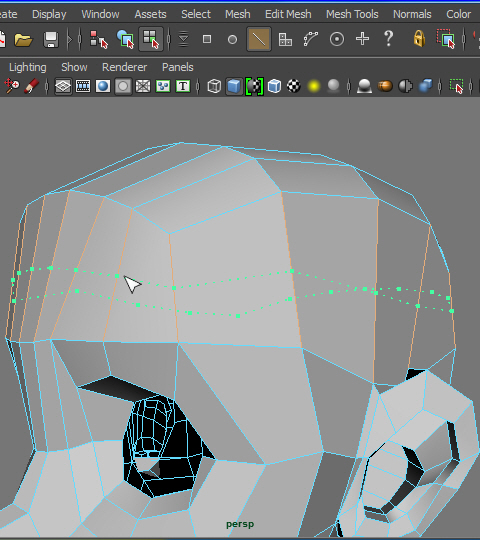Toggle wireframe on shaded cube icon
Screen dimensions: 480x540
point(274,86)
